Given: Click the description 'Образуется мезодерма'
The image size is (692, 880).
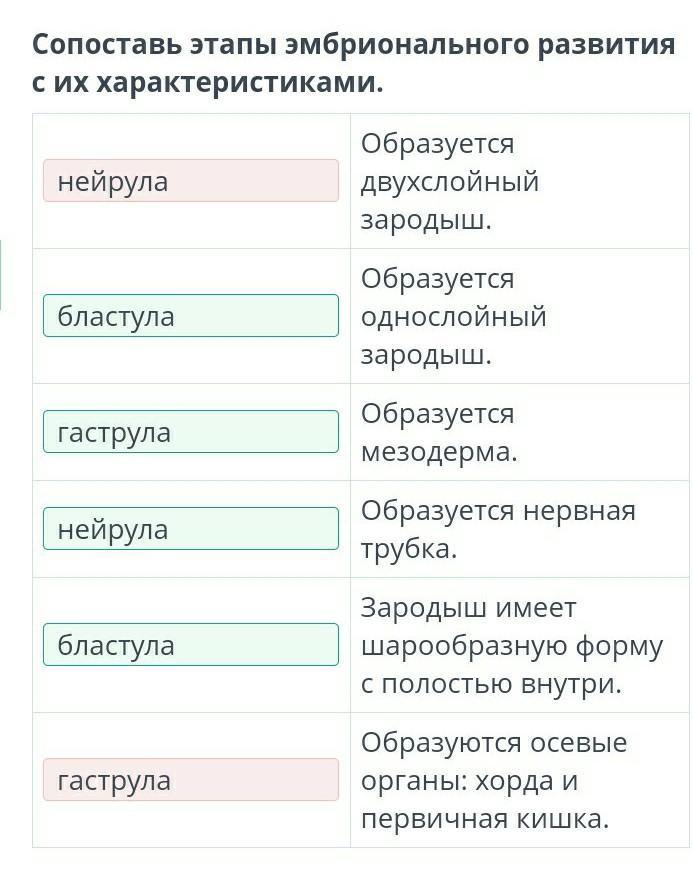Looking at the screenshot, I should point(439,432).
